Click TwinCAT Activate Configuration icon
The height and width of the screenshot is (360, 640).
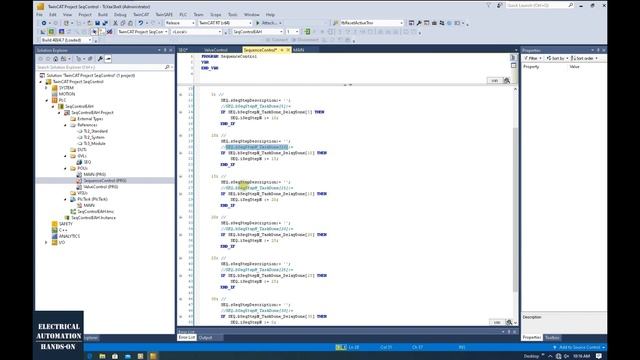(43, 32)
